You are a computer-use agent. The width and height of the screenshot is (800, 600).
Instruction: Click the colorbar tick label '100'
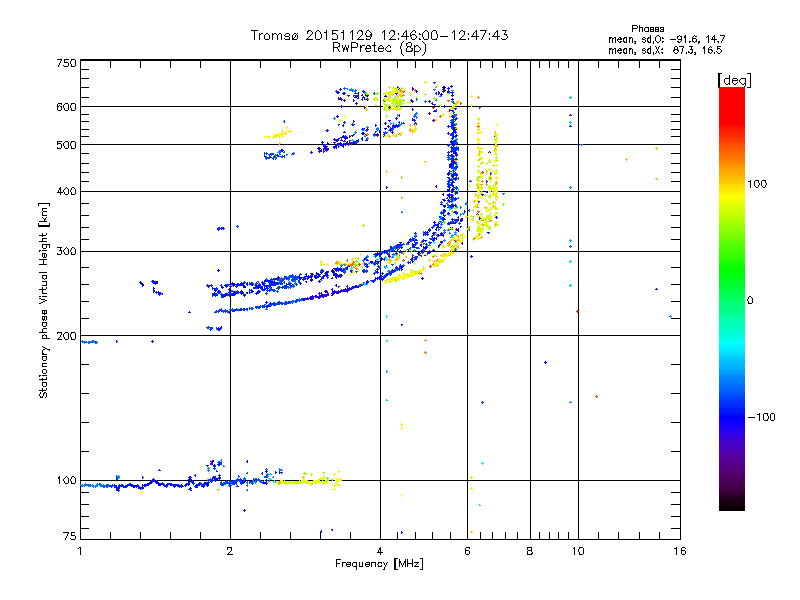click(757, 184)
